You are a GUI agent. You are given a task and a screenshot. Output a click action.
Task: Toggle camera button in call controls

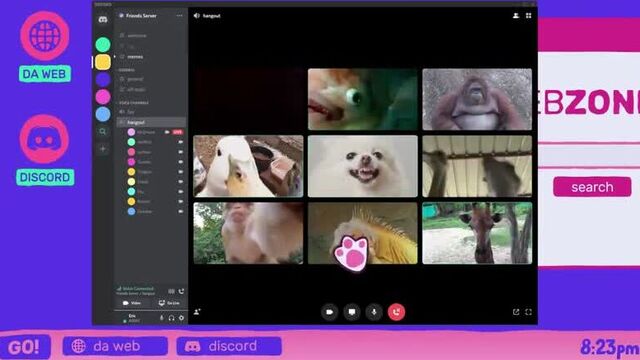329,312
